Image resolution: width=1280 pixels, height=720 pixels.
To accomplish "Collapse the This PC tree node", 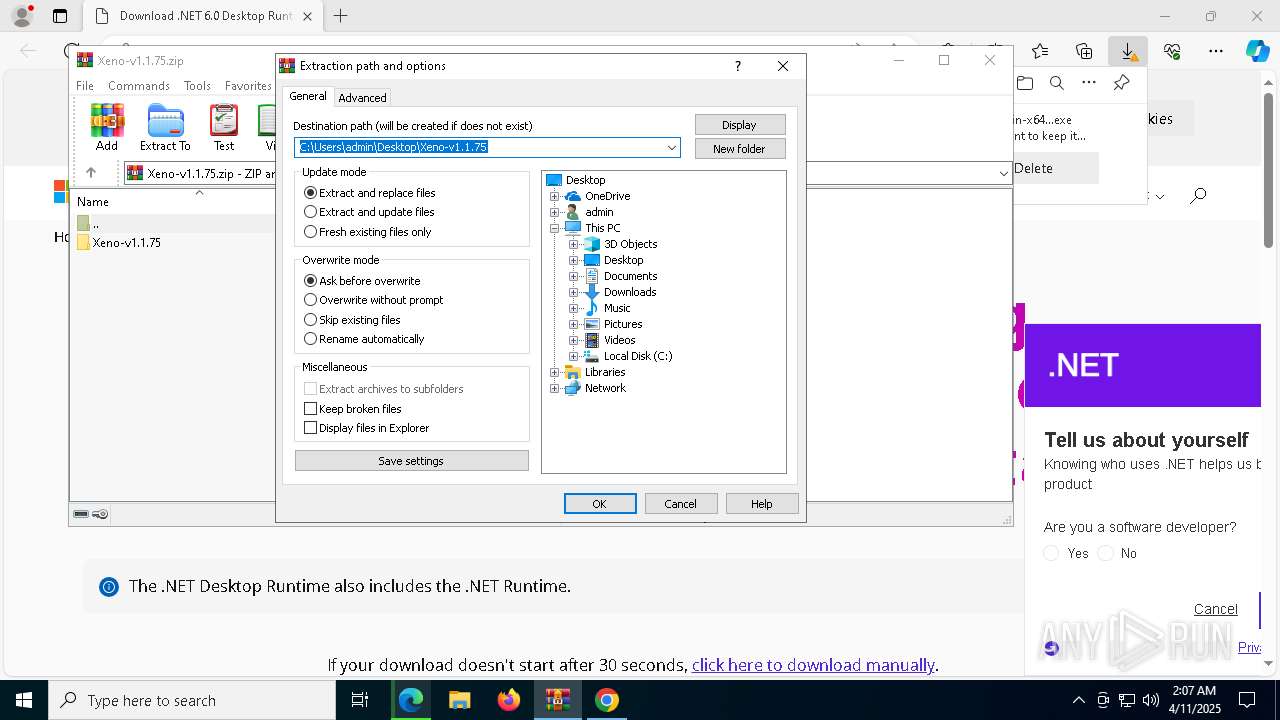I will coord(555,228).
